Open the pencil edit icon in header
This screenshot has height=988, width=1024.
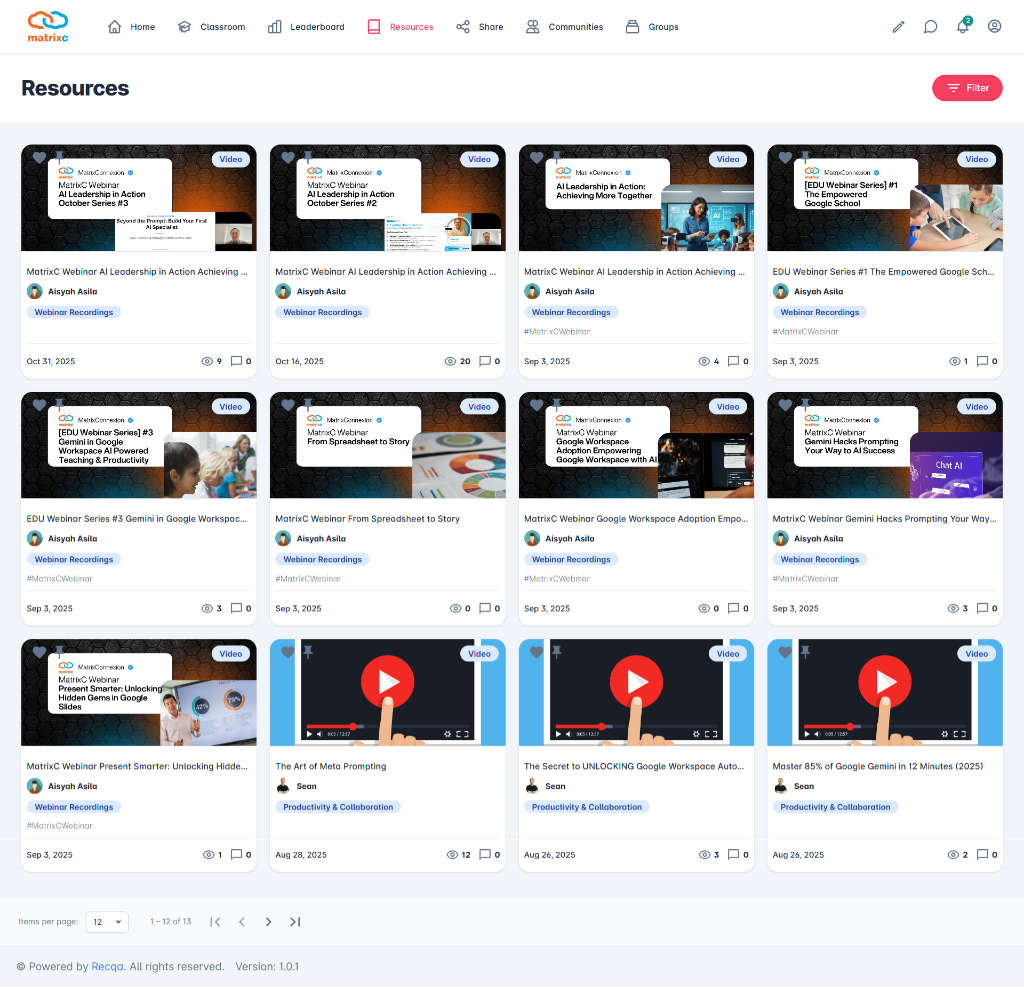pos(898,27)
